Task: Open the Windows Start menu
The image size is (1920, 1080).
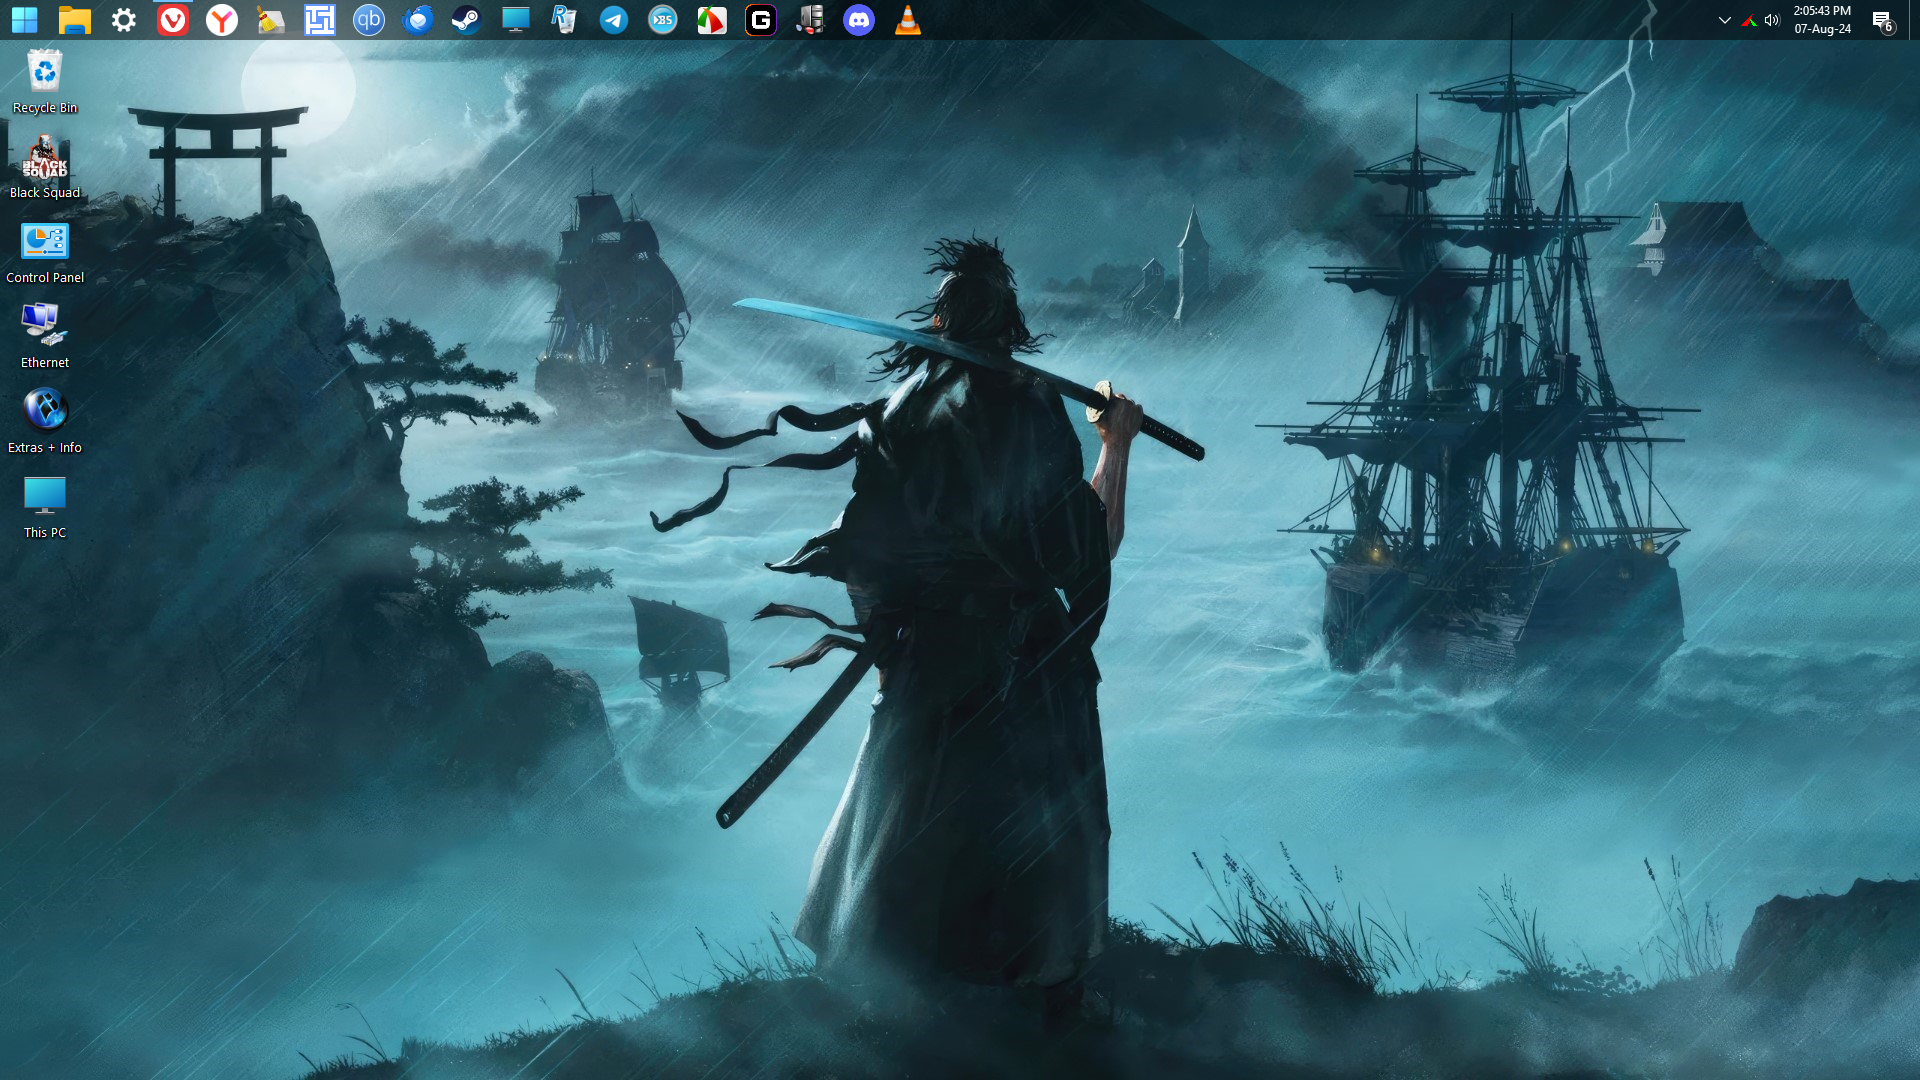Action: tap(24, 20)
